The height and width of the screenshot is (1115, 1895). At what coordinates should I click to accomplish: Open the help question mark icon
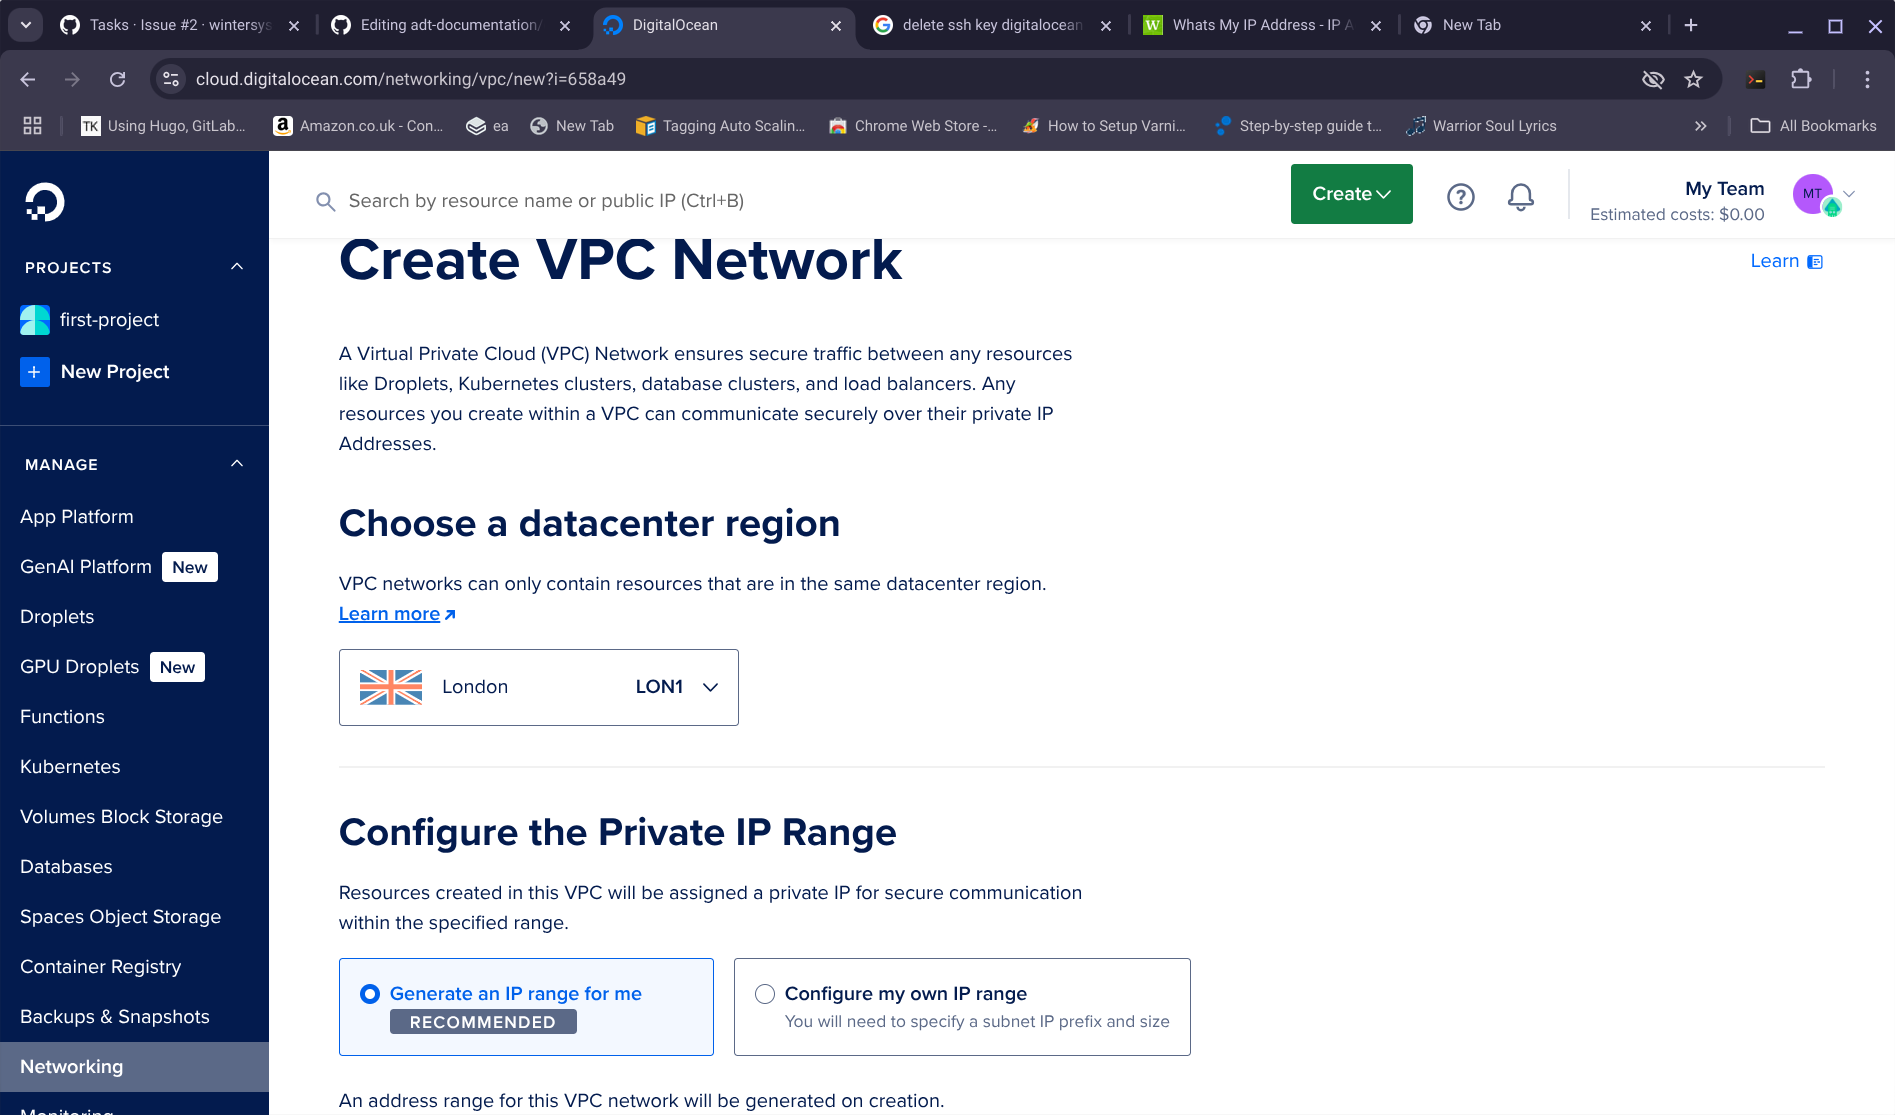1460,197
